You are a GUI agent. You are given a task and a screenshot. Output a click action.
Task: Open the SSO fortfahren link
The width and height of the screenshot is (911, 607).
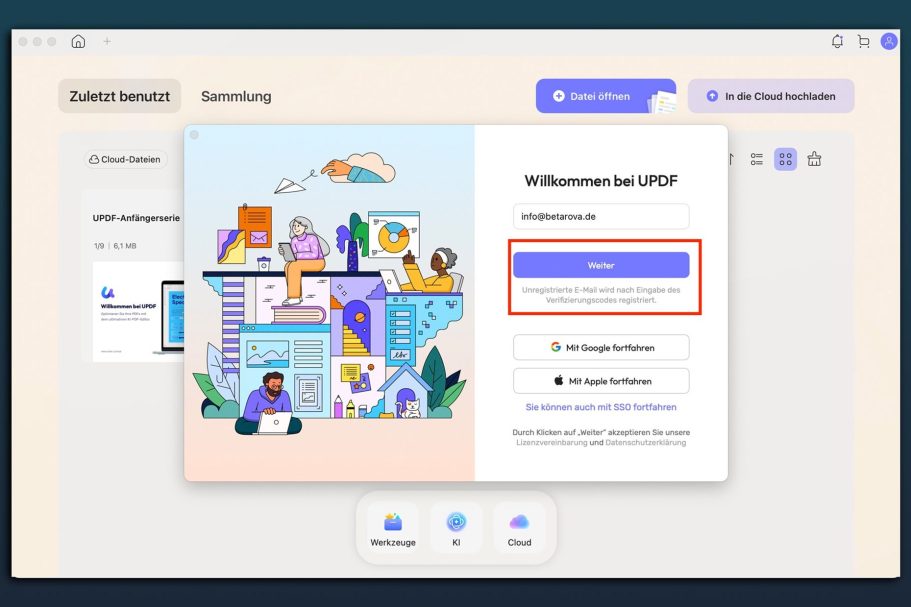601,407
